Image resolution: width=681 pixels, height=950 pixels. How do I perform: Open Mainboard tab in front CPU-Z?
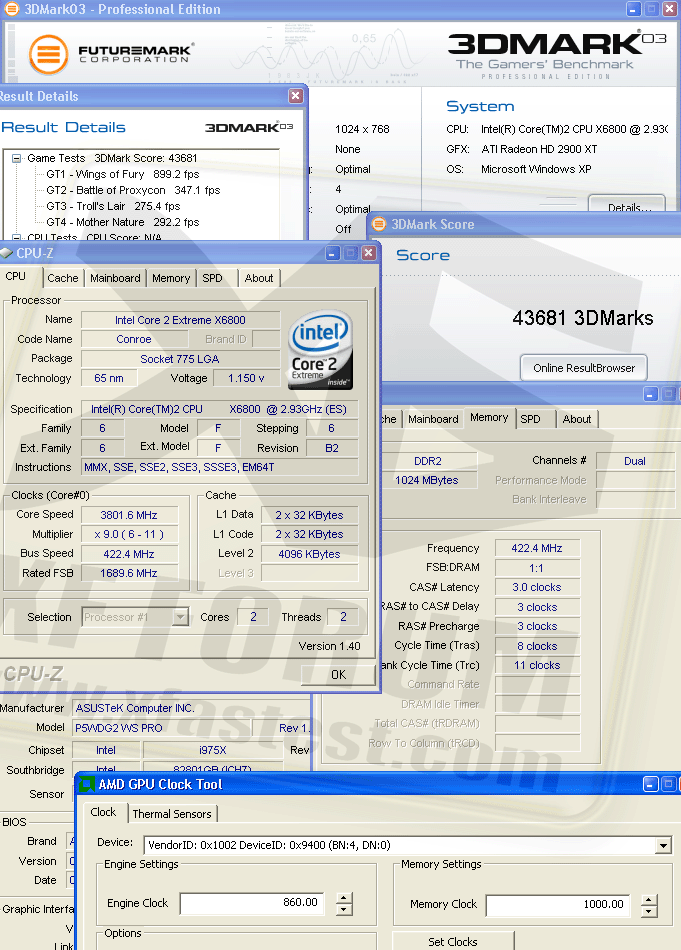[x=115, y=278]
